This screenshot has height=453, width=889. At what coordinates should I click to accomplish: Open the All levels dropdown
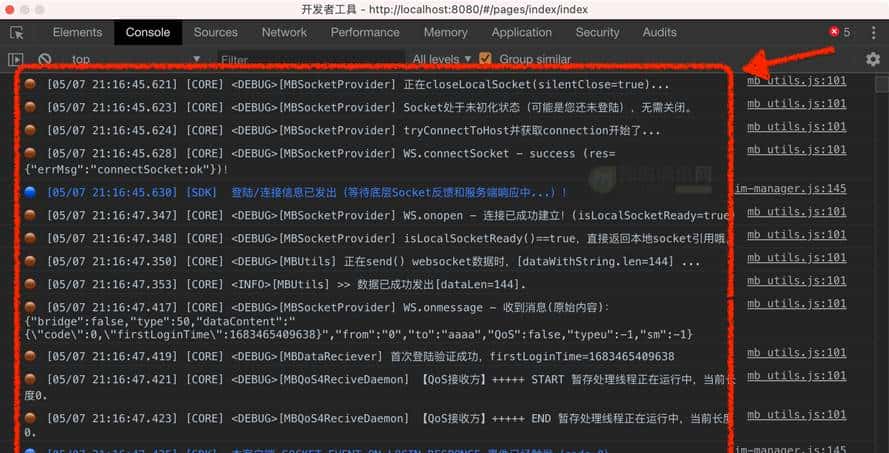click(x=442, y=59)
